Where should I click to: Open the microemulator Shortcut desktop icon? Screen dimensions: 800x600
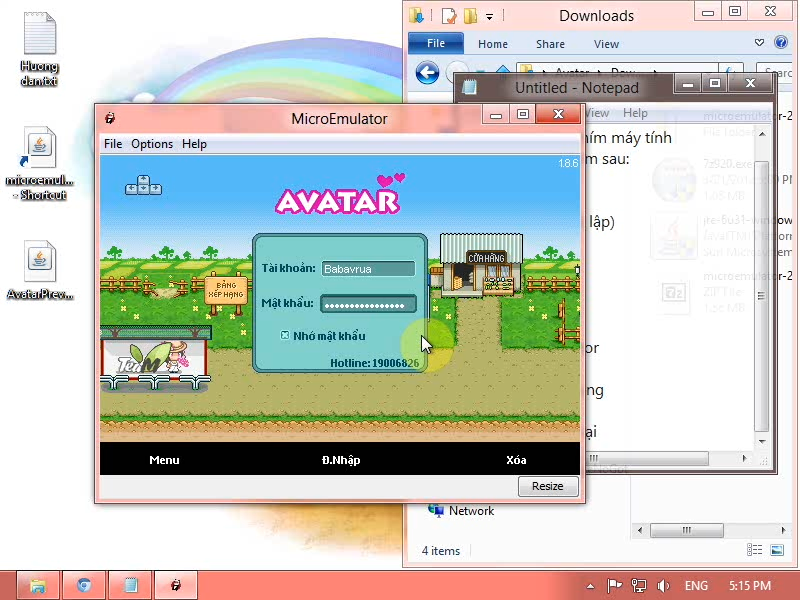click(x=39, y=163)
